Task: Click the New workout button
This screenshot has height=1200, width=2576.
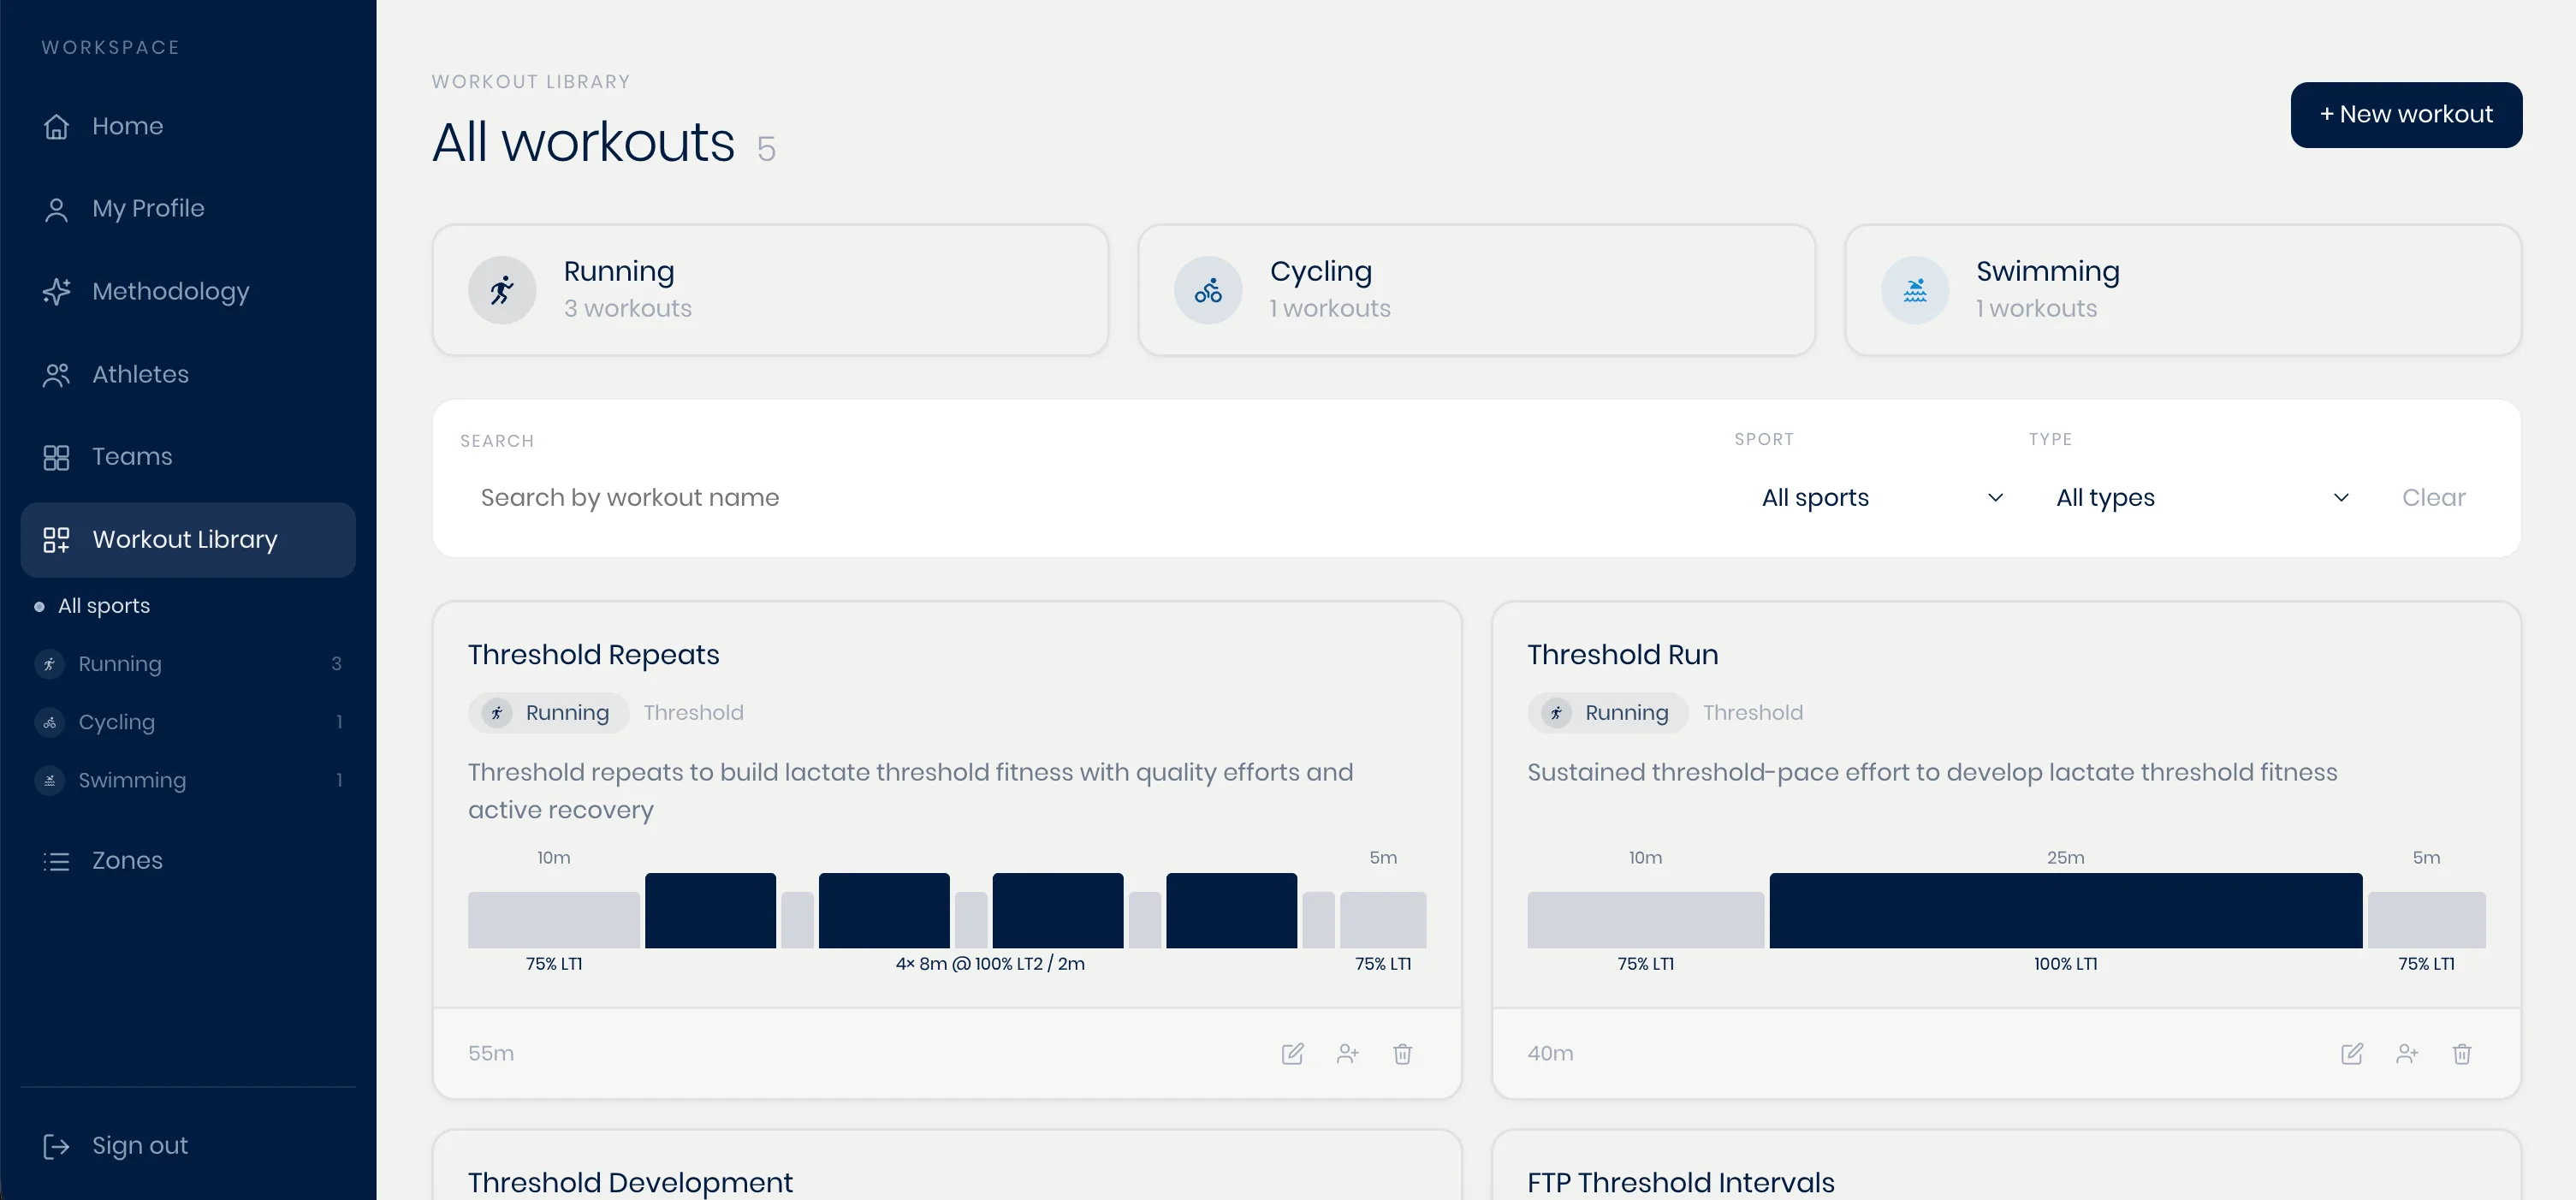Action: [2406, 115]
